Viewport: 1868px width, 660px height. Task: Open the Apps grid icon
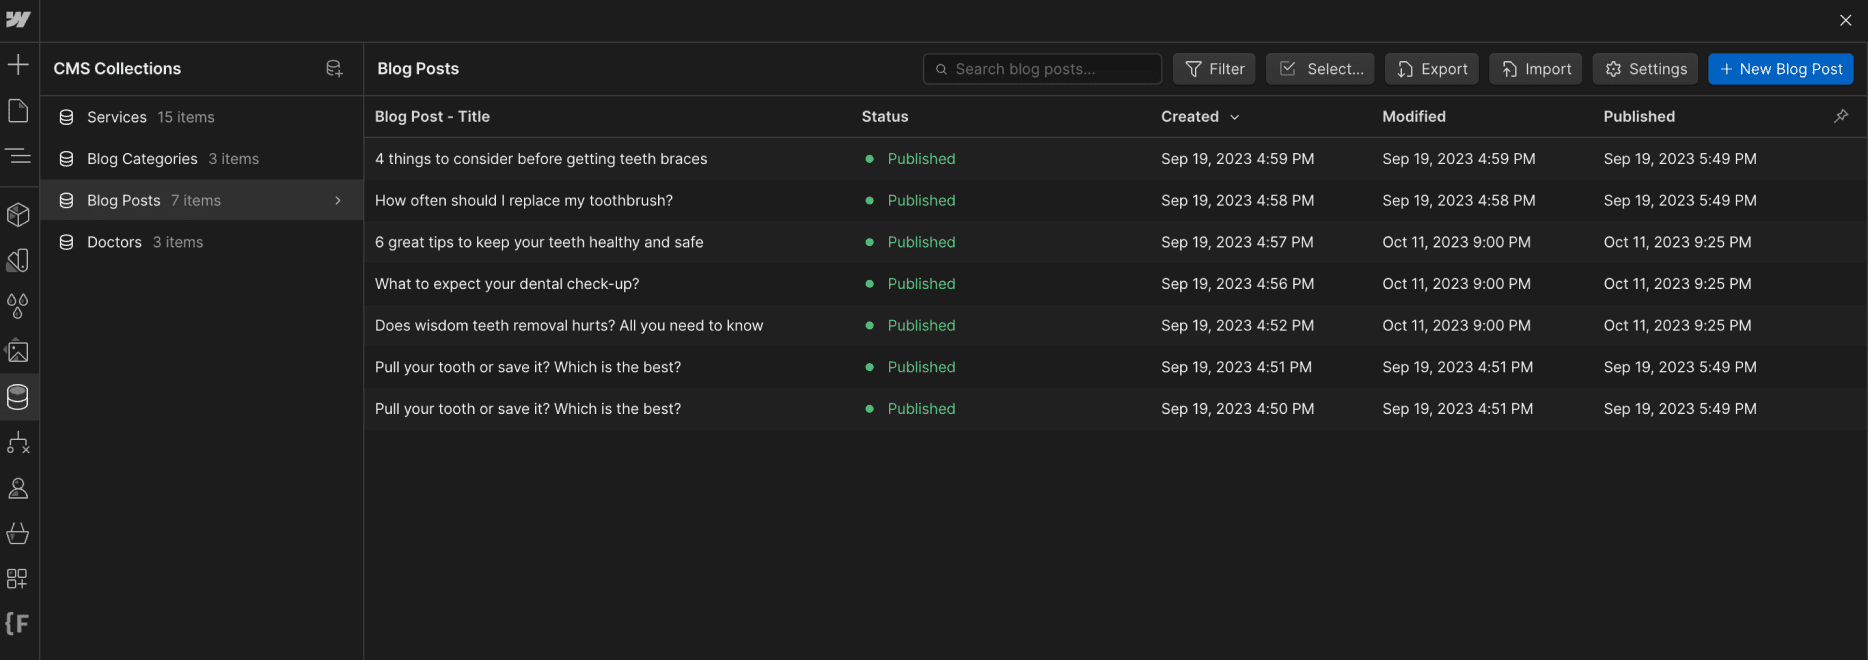(18, 579)
